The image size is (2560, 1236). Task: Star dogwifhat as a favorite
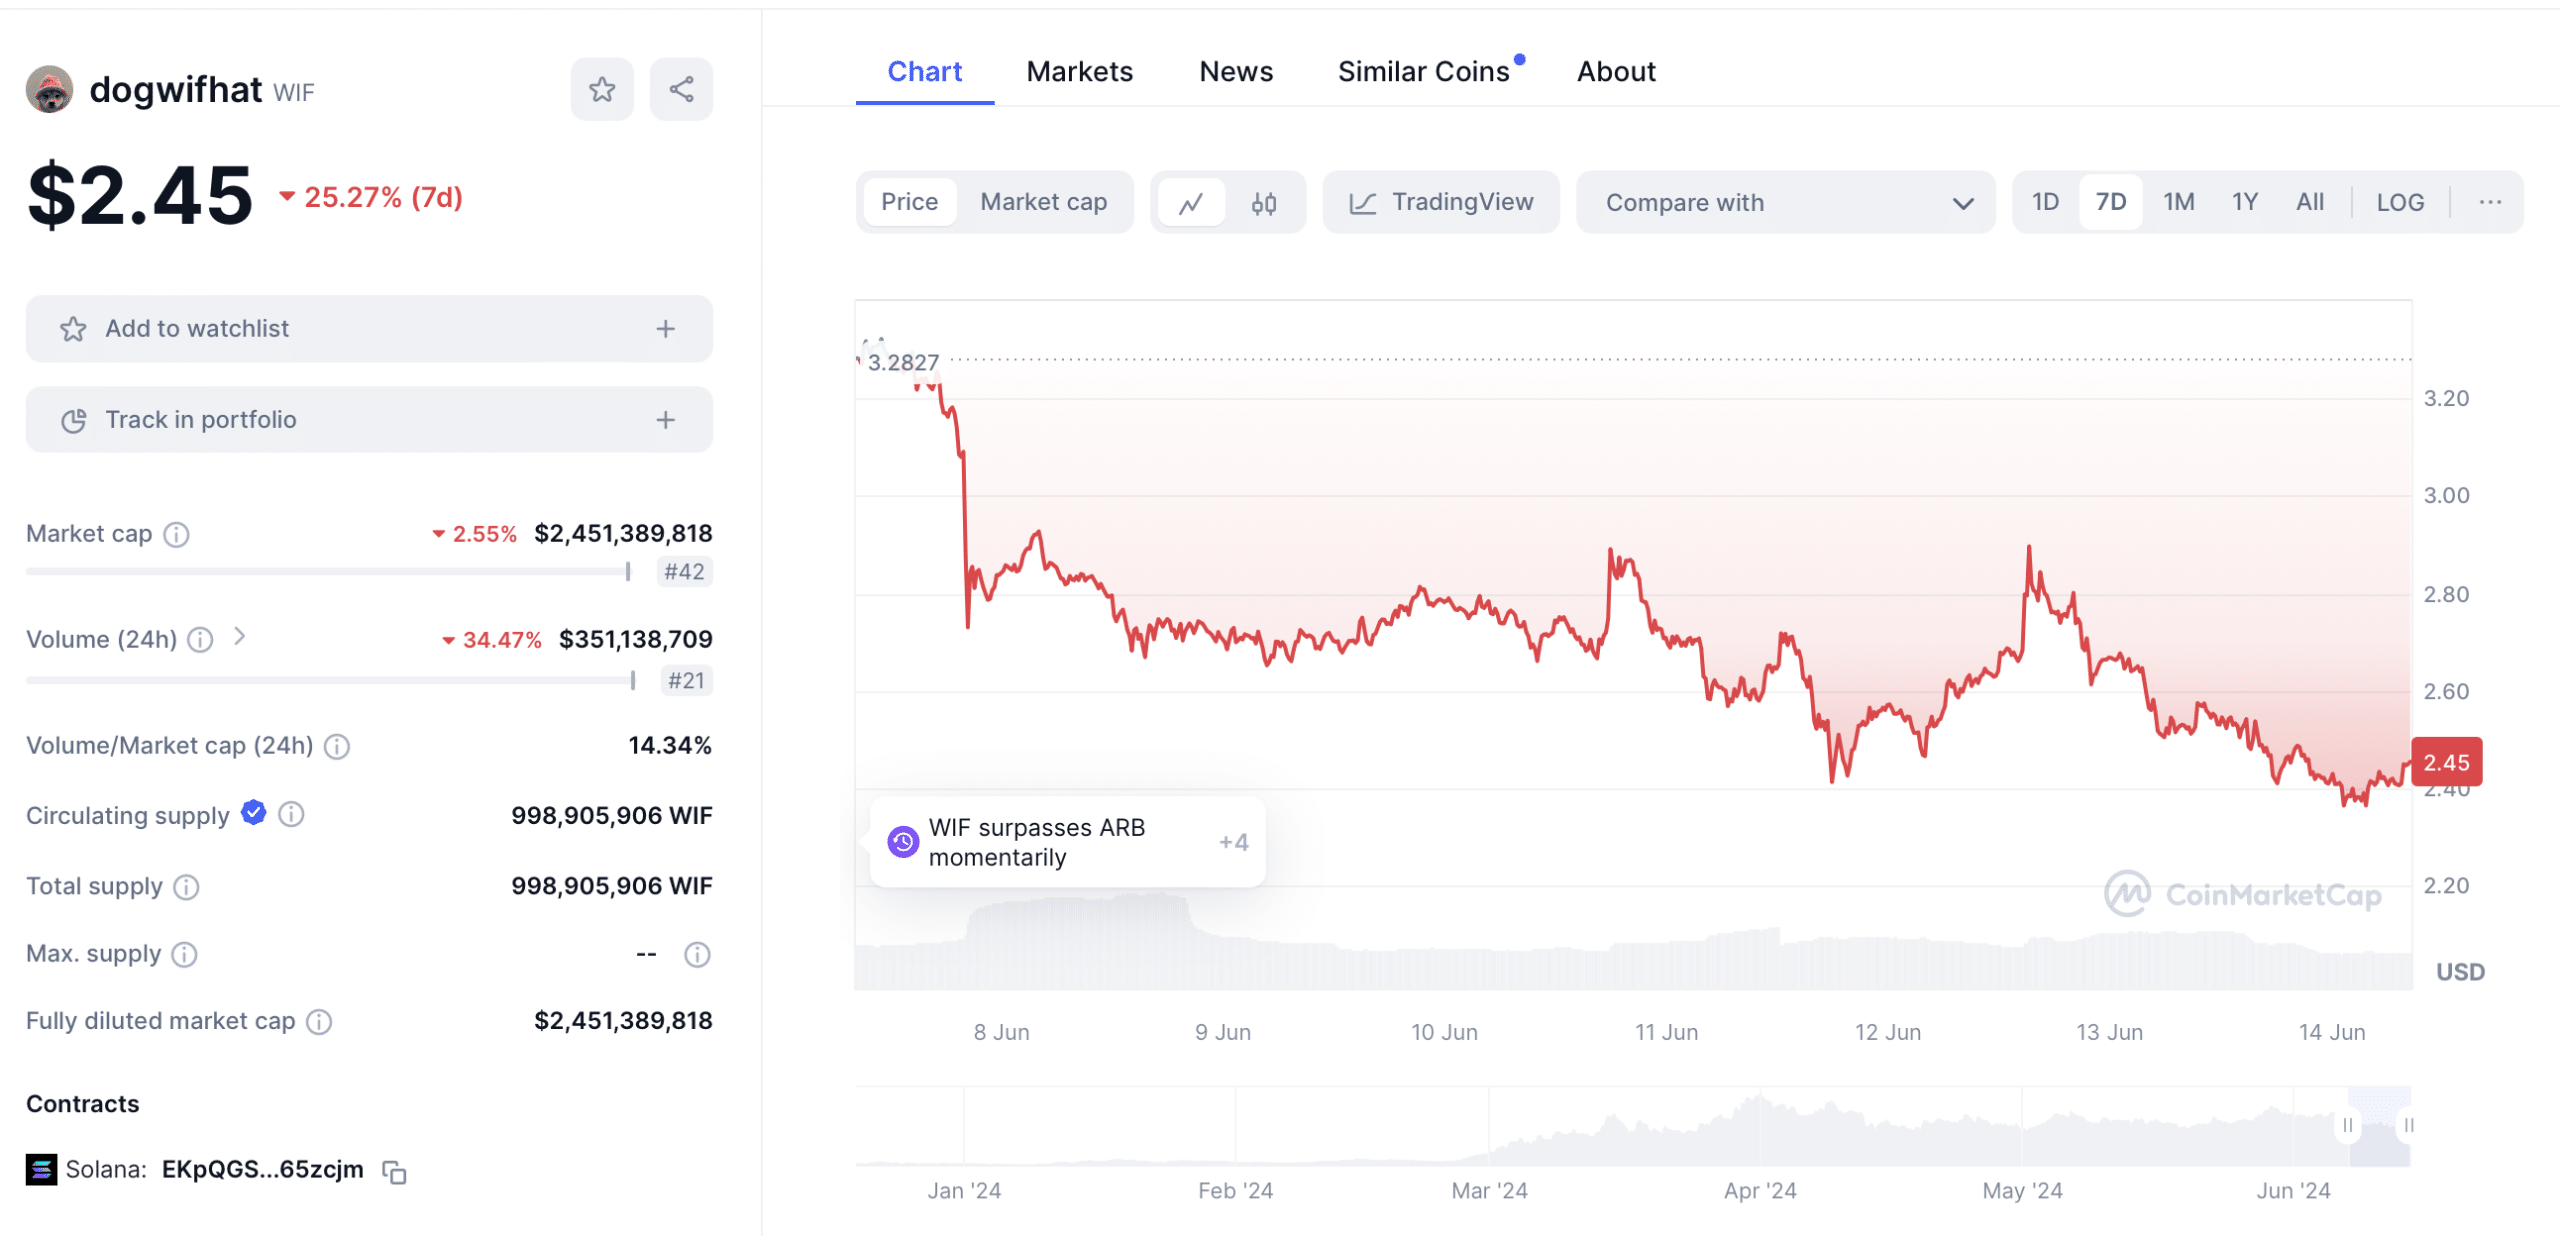click(602, 90)
